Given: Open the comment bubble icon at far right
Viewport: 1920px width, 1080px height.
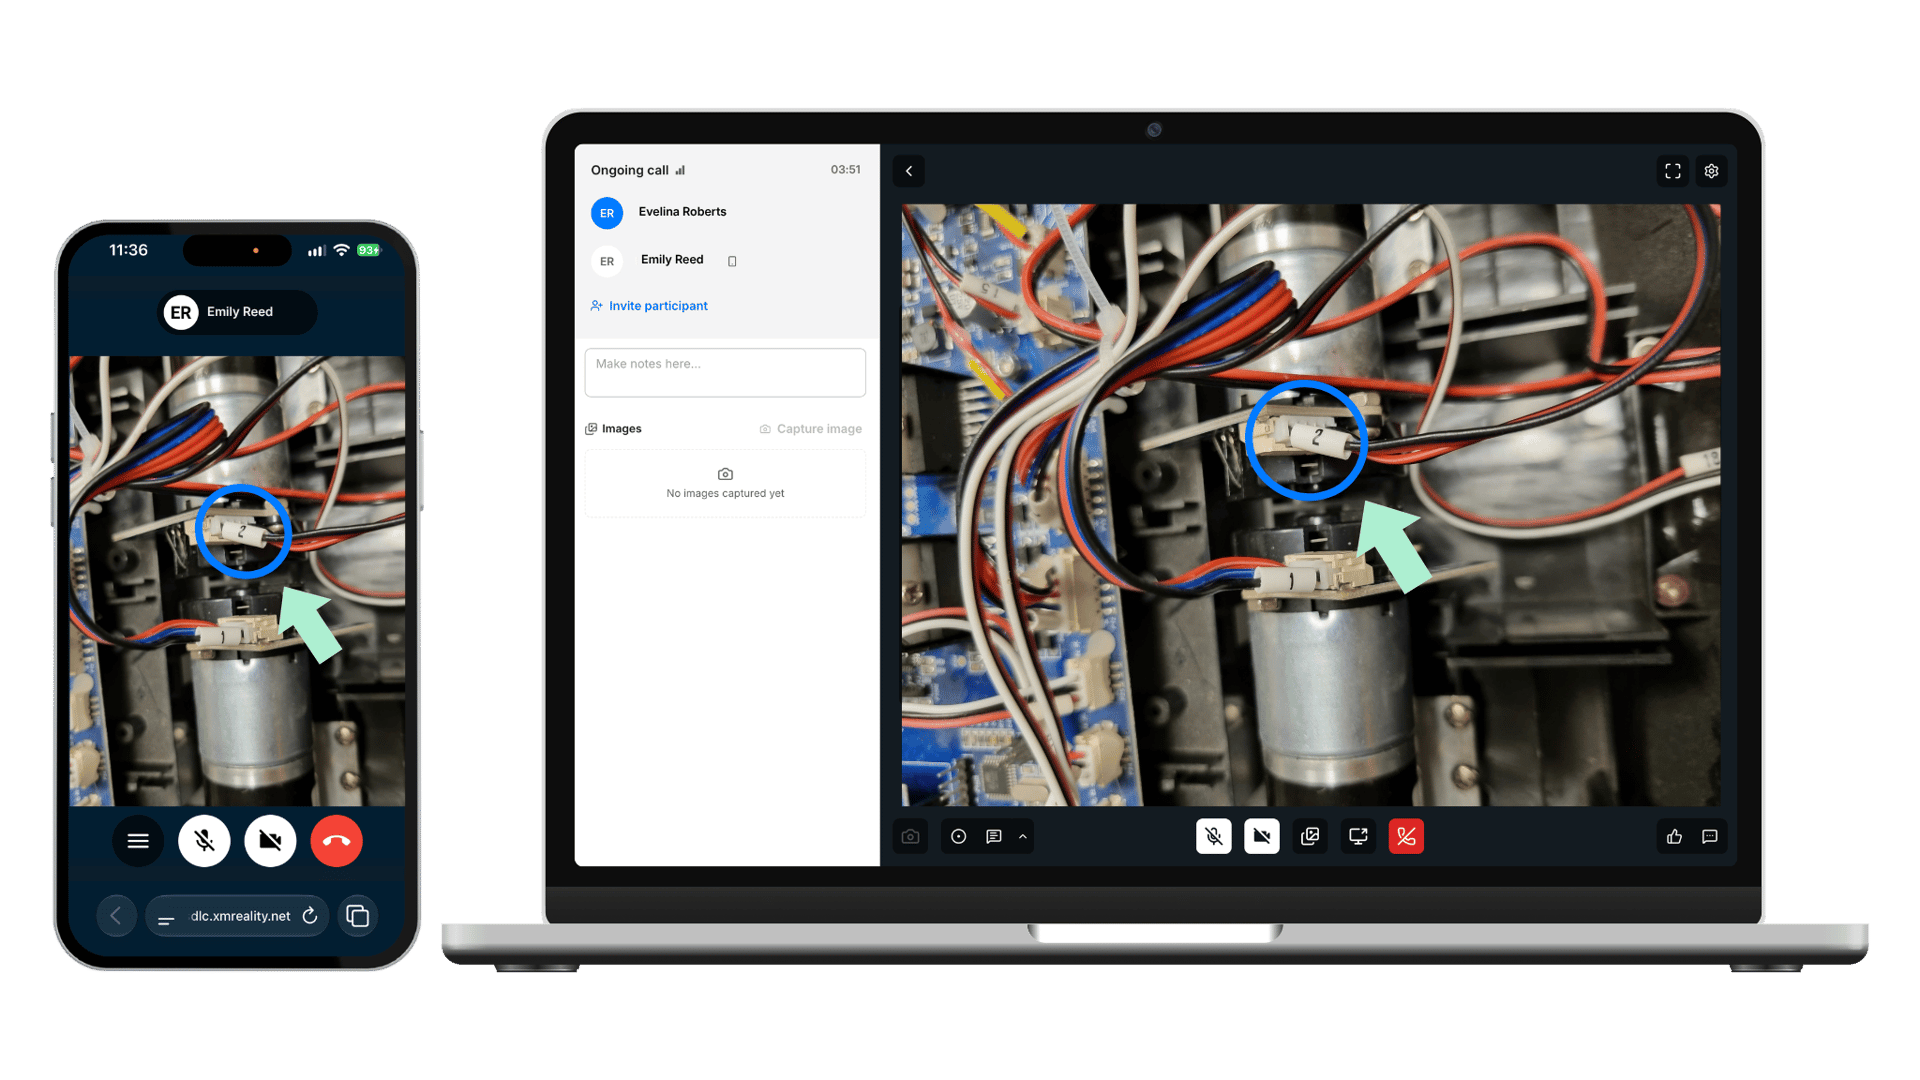Looking at the screenshot, I should coord(1710,836).
